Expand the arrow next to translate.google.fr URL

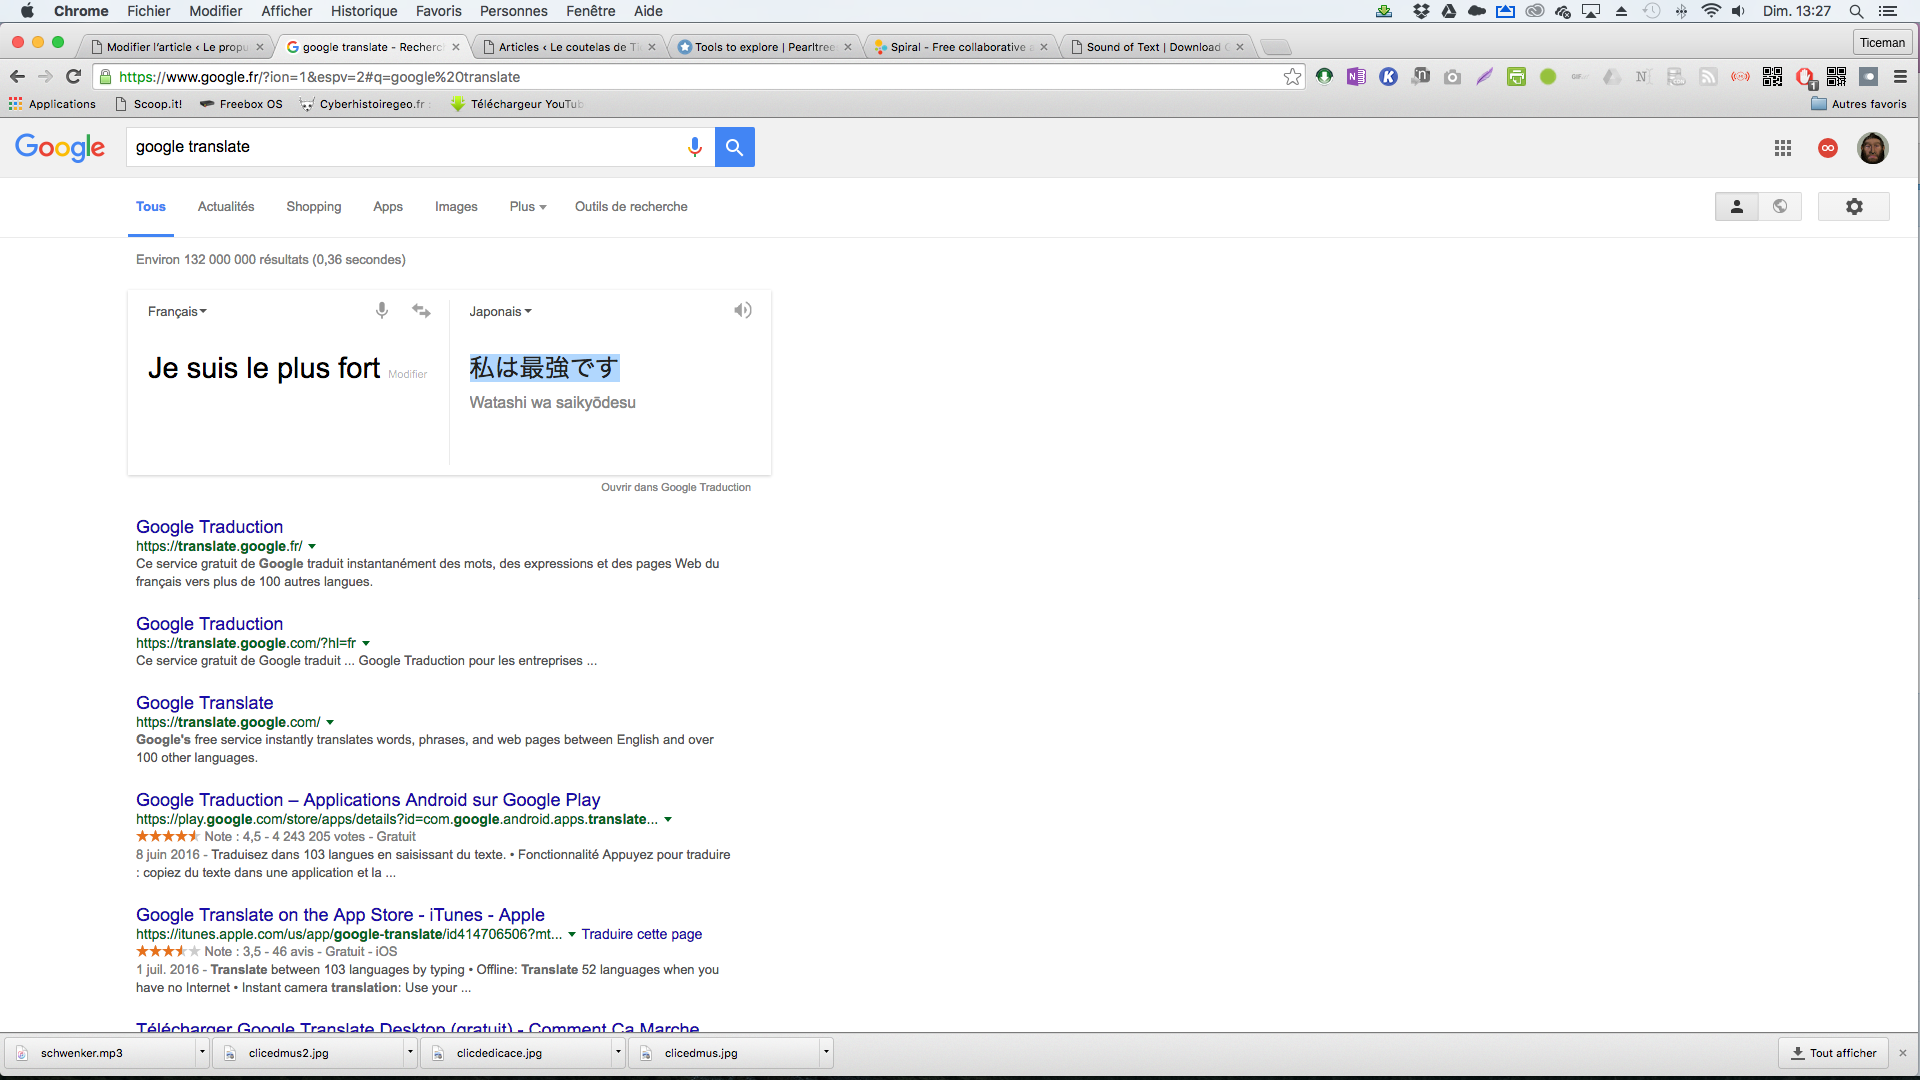tap(312, 547)
